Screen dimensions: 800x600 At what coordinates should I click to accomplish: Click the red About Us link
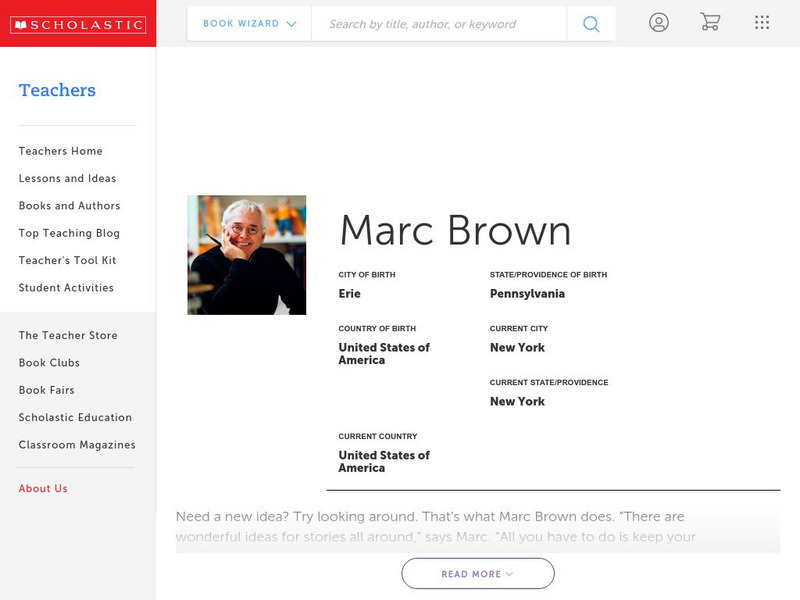[43, 489]
